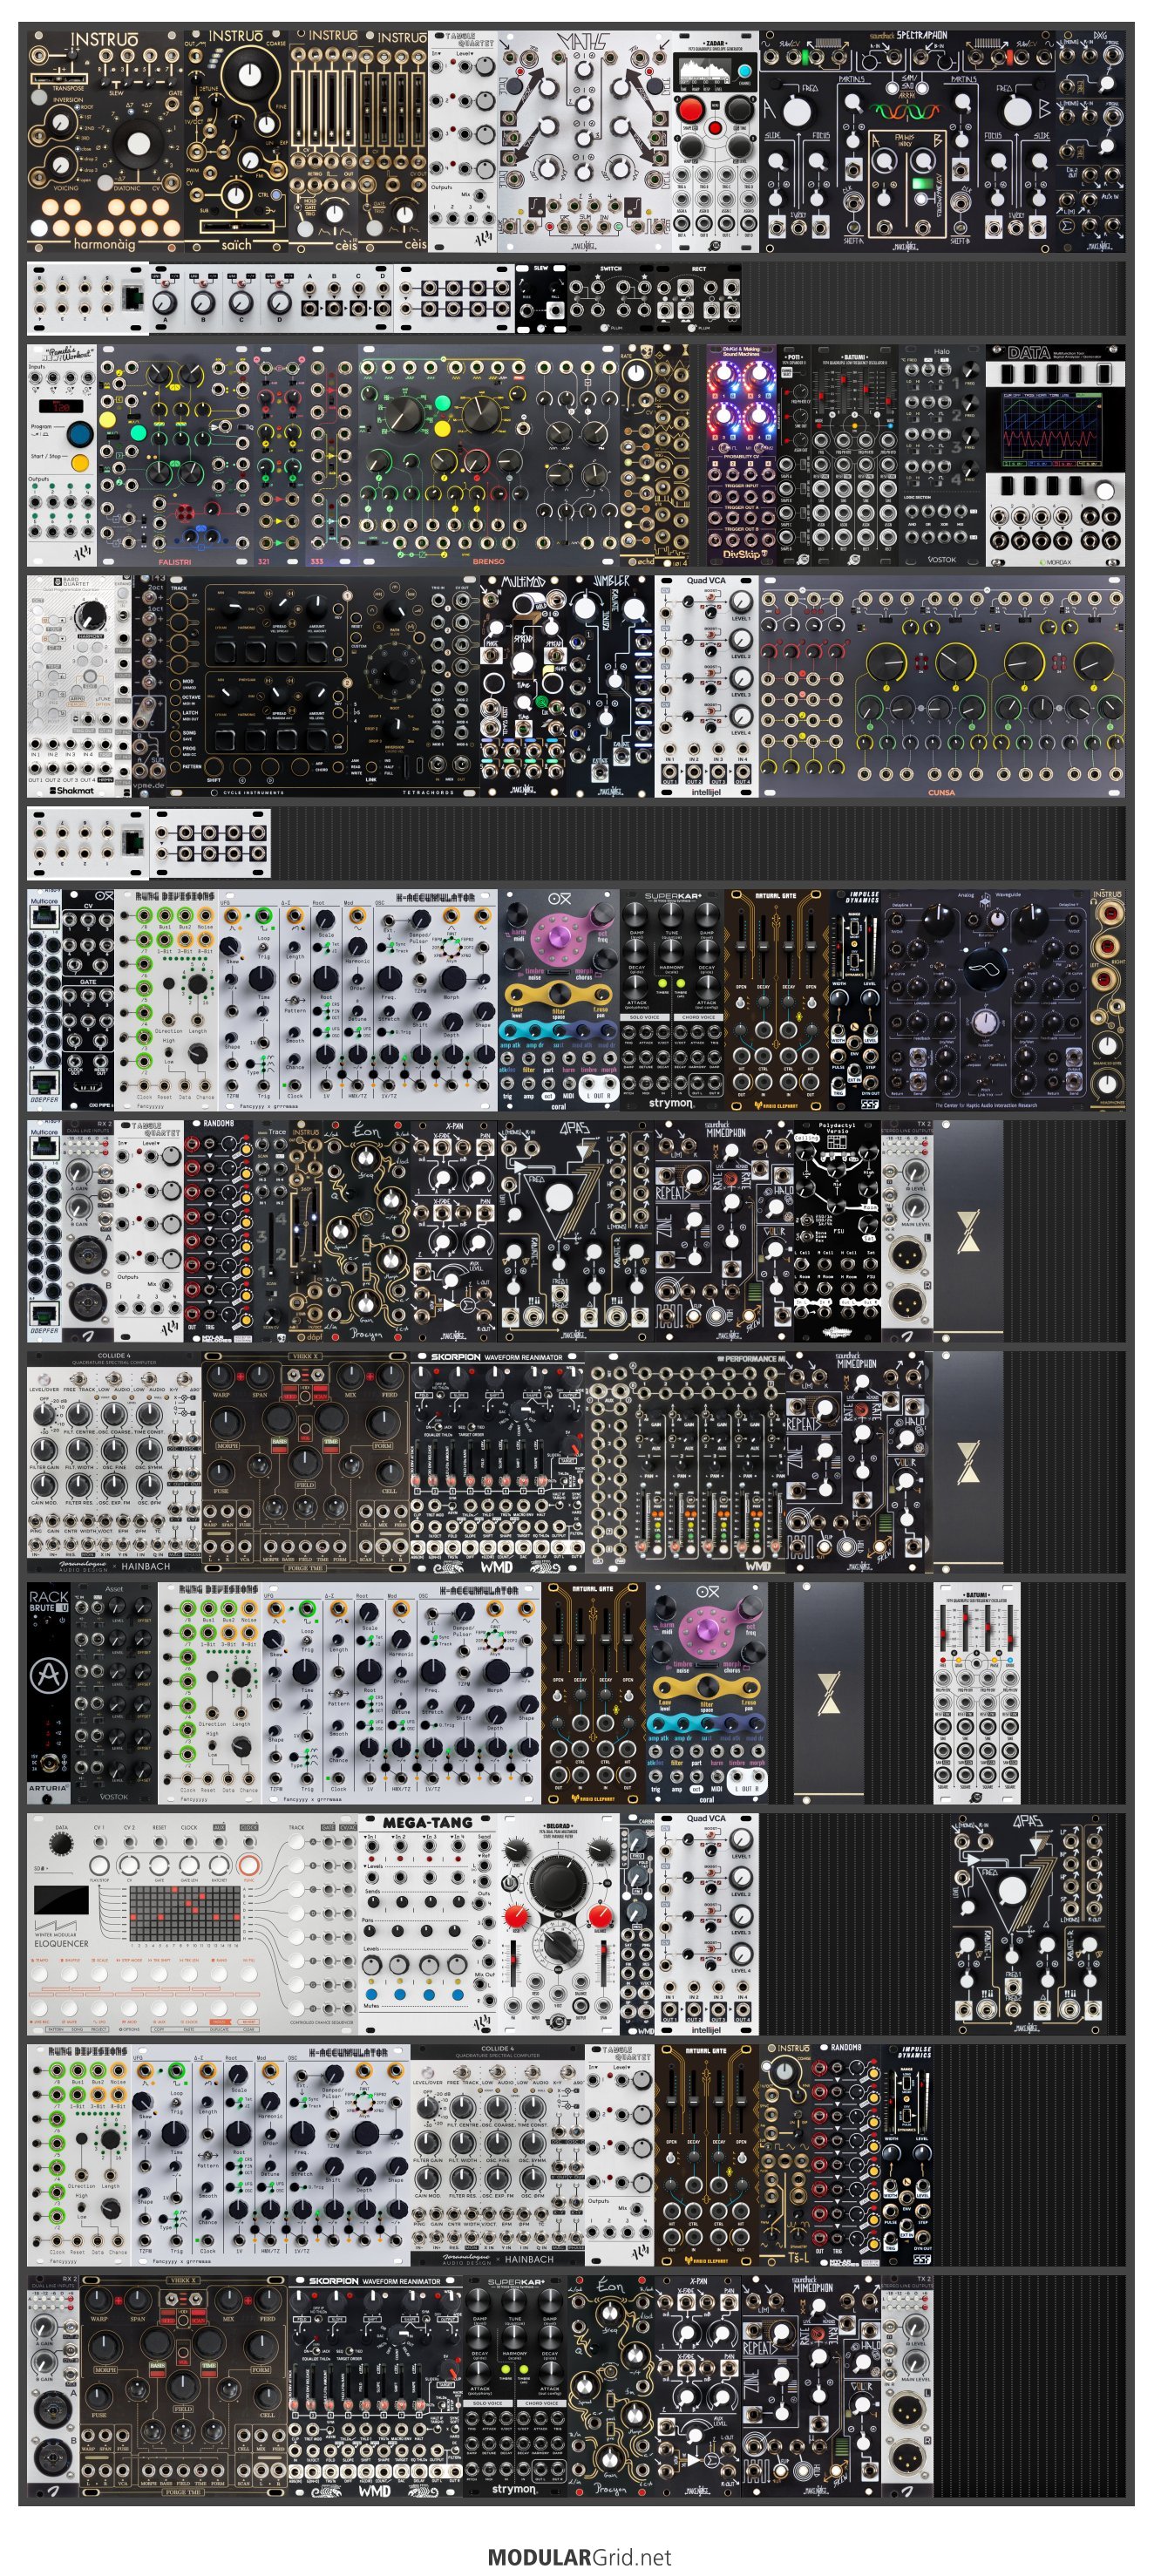Image resolution: width=1161 pixels, height=2576 pixels.
Task: Click the Eloquencer black display screen
Action: coord(60,1900)
